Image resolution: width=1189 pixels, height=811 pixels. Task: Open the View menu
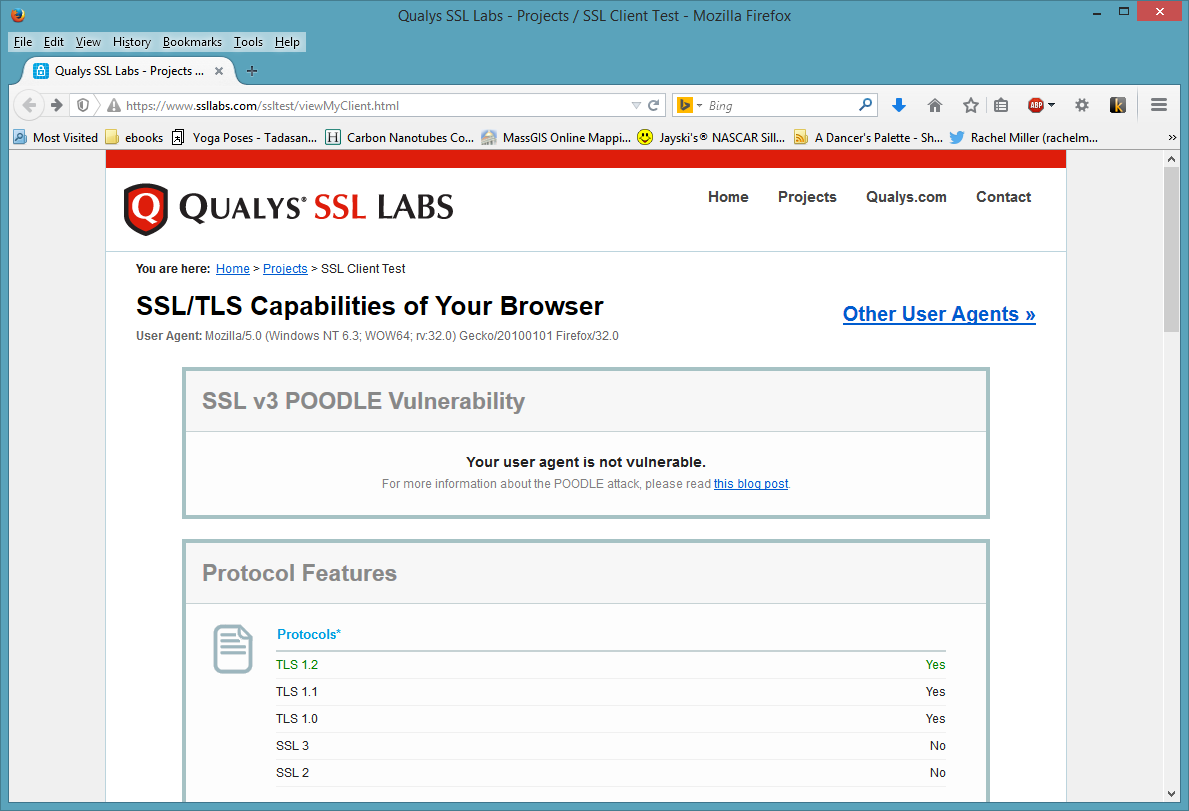click(x=88, y=42)
